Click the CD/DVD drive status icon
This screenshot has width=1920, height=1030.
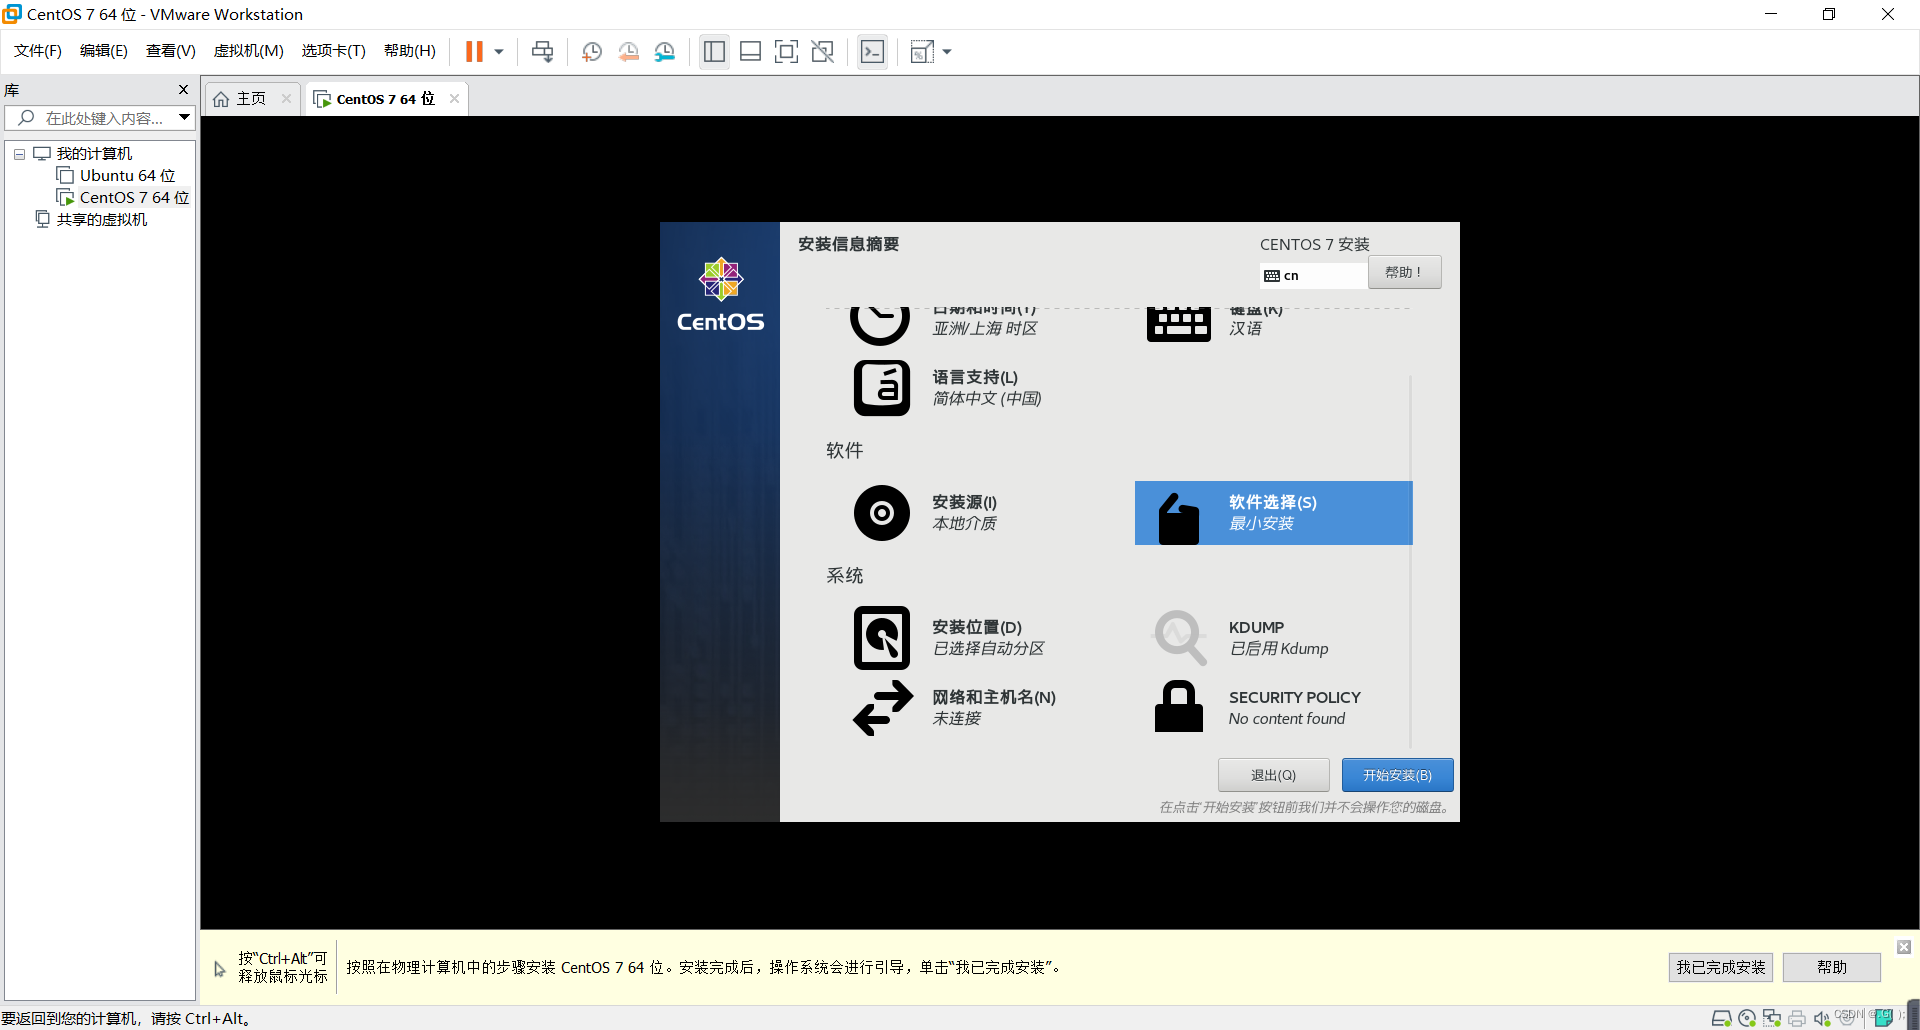tap(1747, 1018)
